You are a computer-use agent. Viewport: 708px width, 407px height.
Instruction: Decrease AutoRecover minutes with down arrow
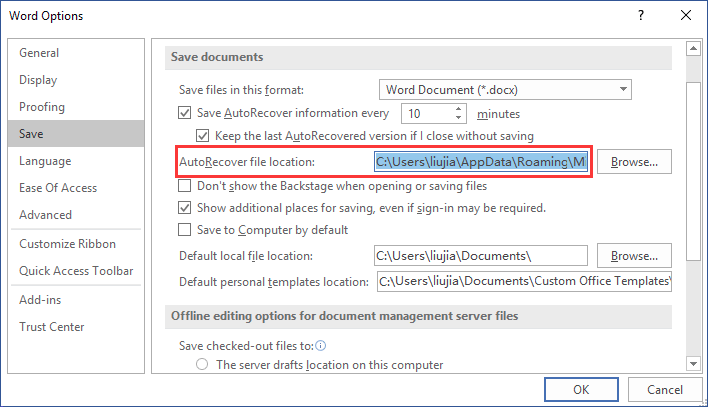[x=459, y=119]
